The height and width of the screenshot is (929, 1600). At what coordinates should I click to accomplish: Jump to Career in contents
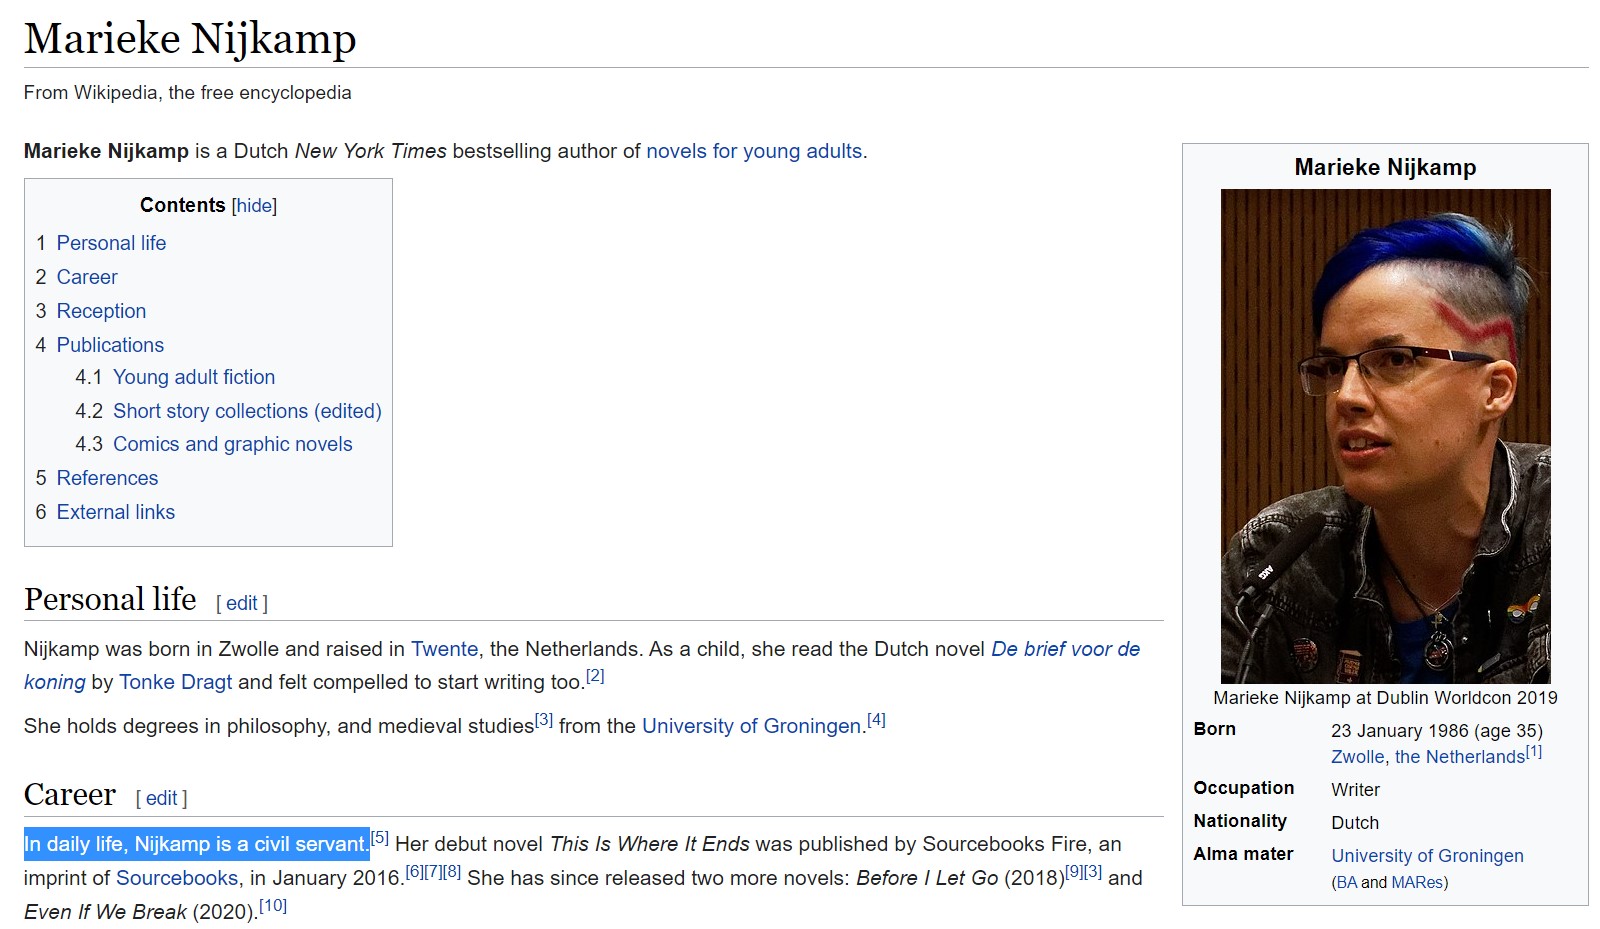coord(87,277)
